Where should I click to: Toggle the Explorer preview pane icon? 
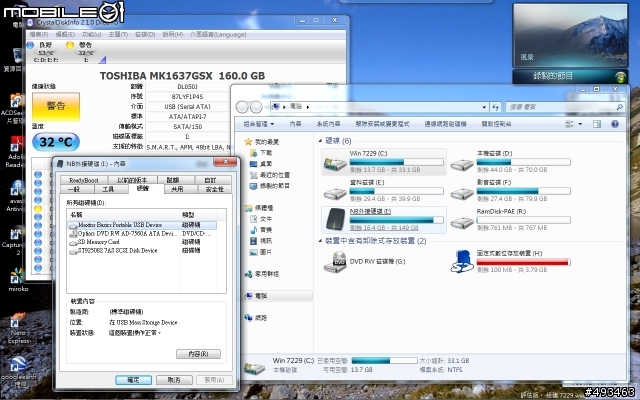point(597,124)
